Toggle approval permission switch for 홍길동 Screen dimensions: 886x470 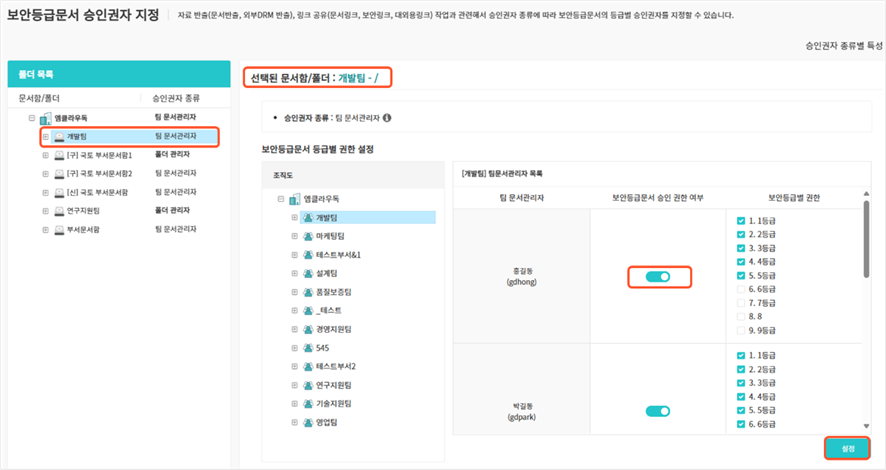point(657,276)
